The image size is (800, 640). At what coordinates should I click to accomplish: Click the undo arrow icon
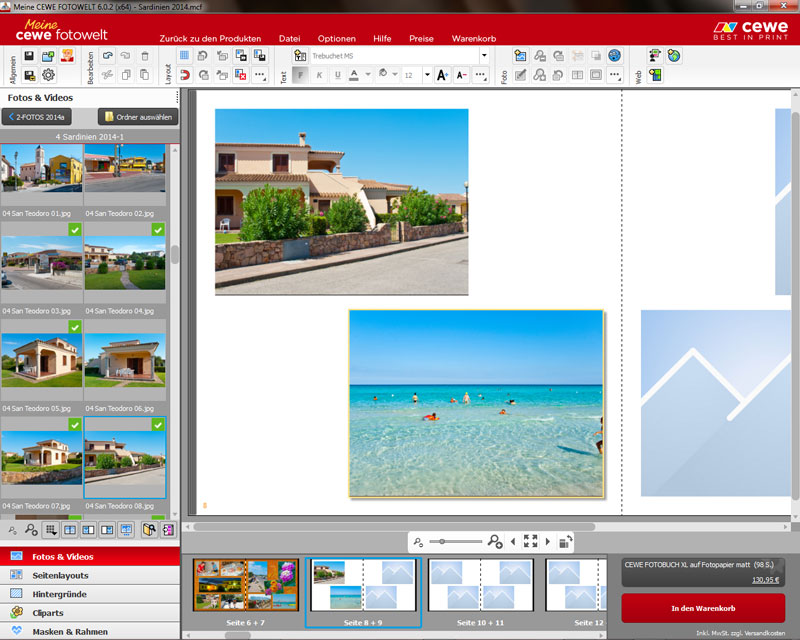108,56
